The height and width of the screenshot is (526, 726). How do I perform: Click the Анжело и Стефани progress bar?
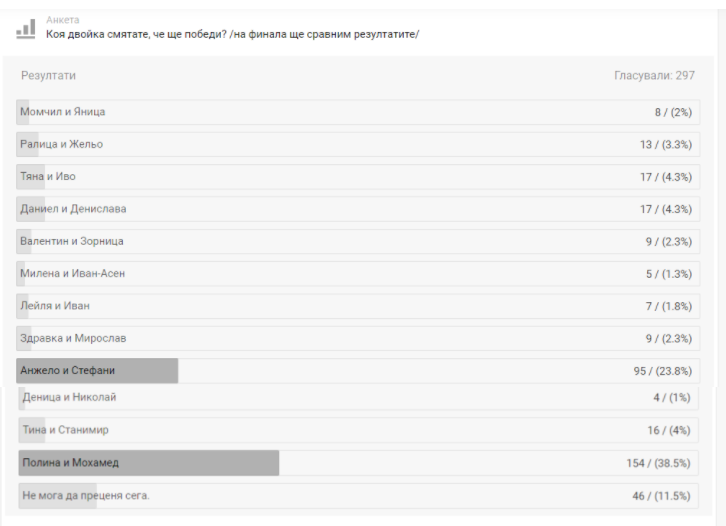[x=98, y=371]
